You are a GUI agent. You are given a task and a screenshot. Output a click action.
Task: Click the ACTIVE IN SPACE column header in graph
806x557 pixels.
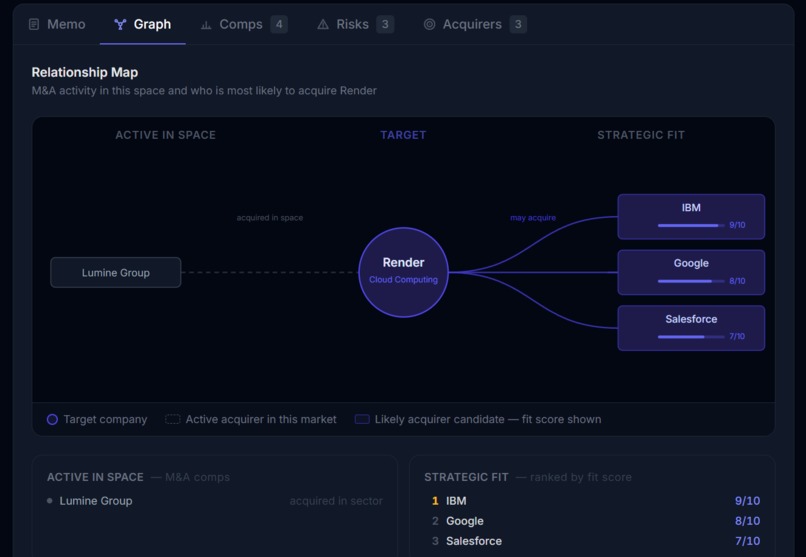click(166, 135)
